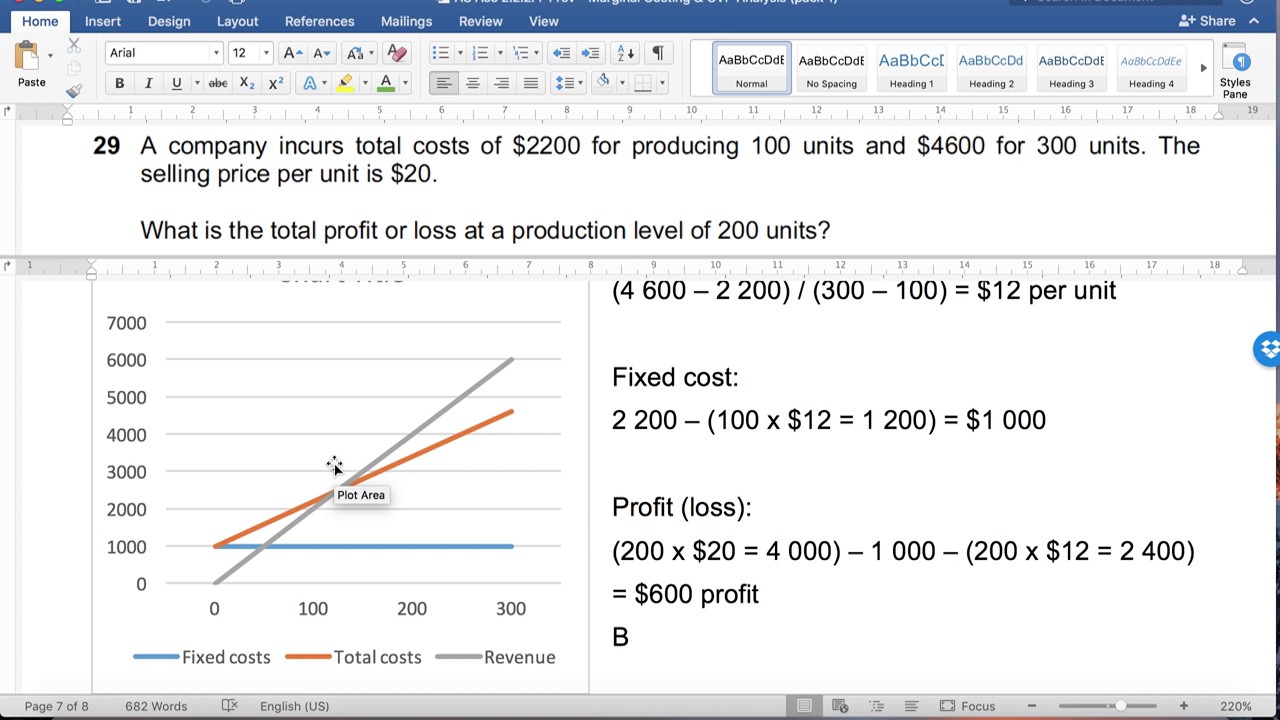Screen dimensions: 1280x720
Task: Switch to Draft view icon
Action: (x=911, y=706)
